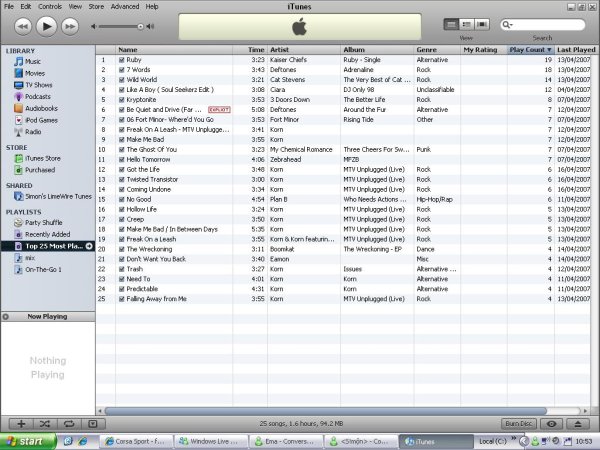The width and height of the screenshot is (600, 450).
Task: Open the Controls menu
Action: (x=49, y=6)
